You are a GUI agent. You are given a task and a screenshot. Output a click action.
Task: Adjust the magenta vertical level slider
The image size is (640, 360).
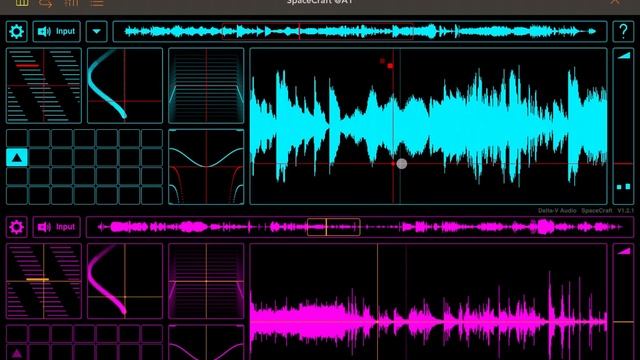click(623, 302)
